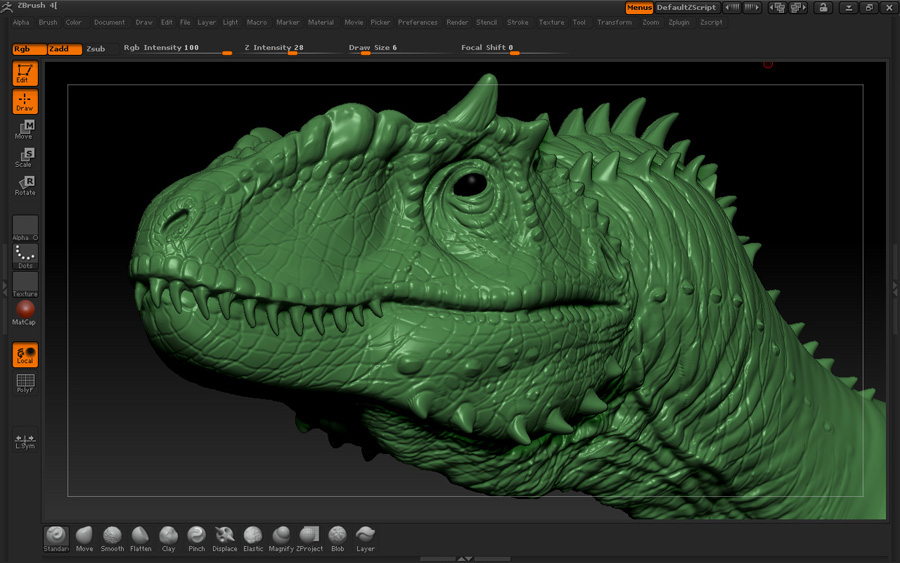Open the Alpha picker thumbnail
This screenshot has height=563, width=900.
click(25, 227)
